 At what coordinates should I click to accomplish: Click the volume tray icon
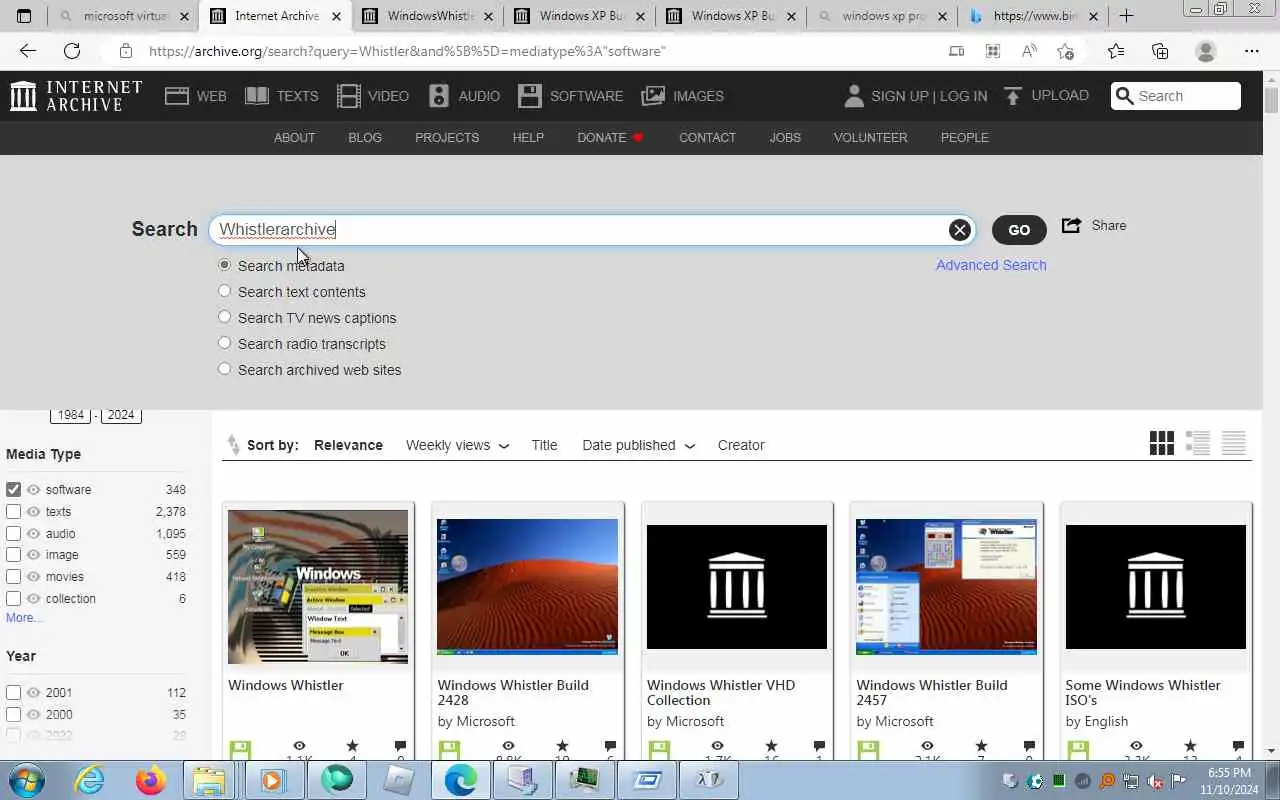click(x=1155, y=781)
